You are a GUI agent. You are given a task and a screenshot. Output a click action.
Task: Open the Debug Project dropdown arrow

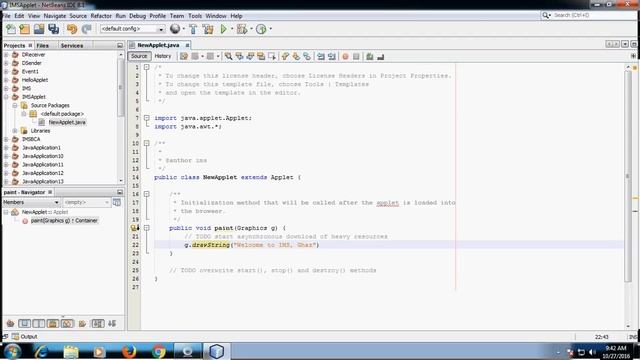tap(251, 29)
